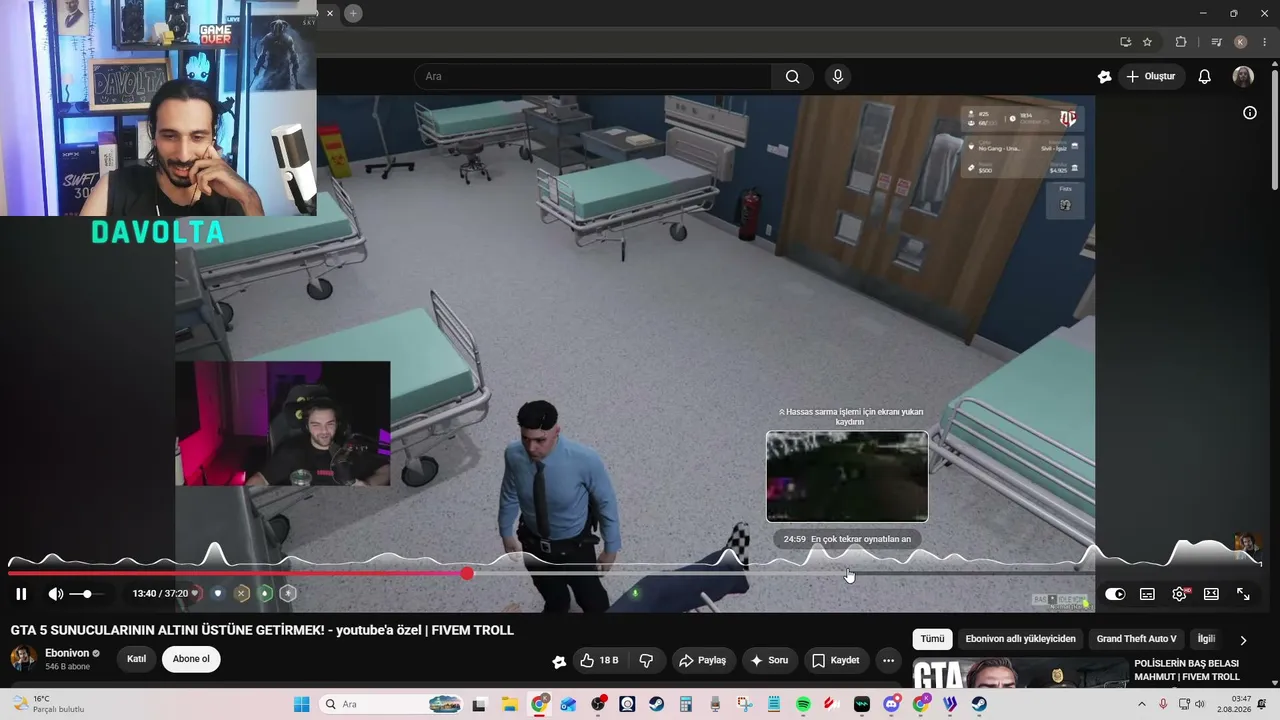Open the Chrome three-dot menu
1280x720 pixels.
[1265, 42]
